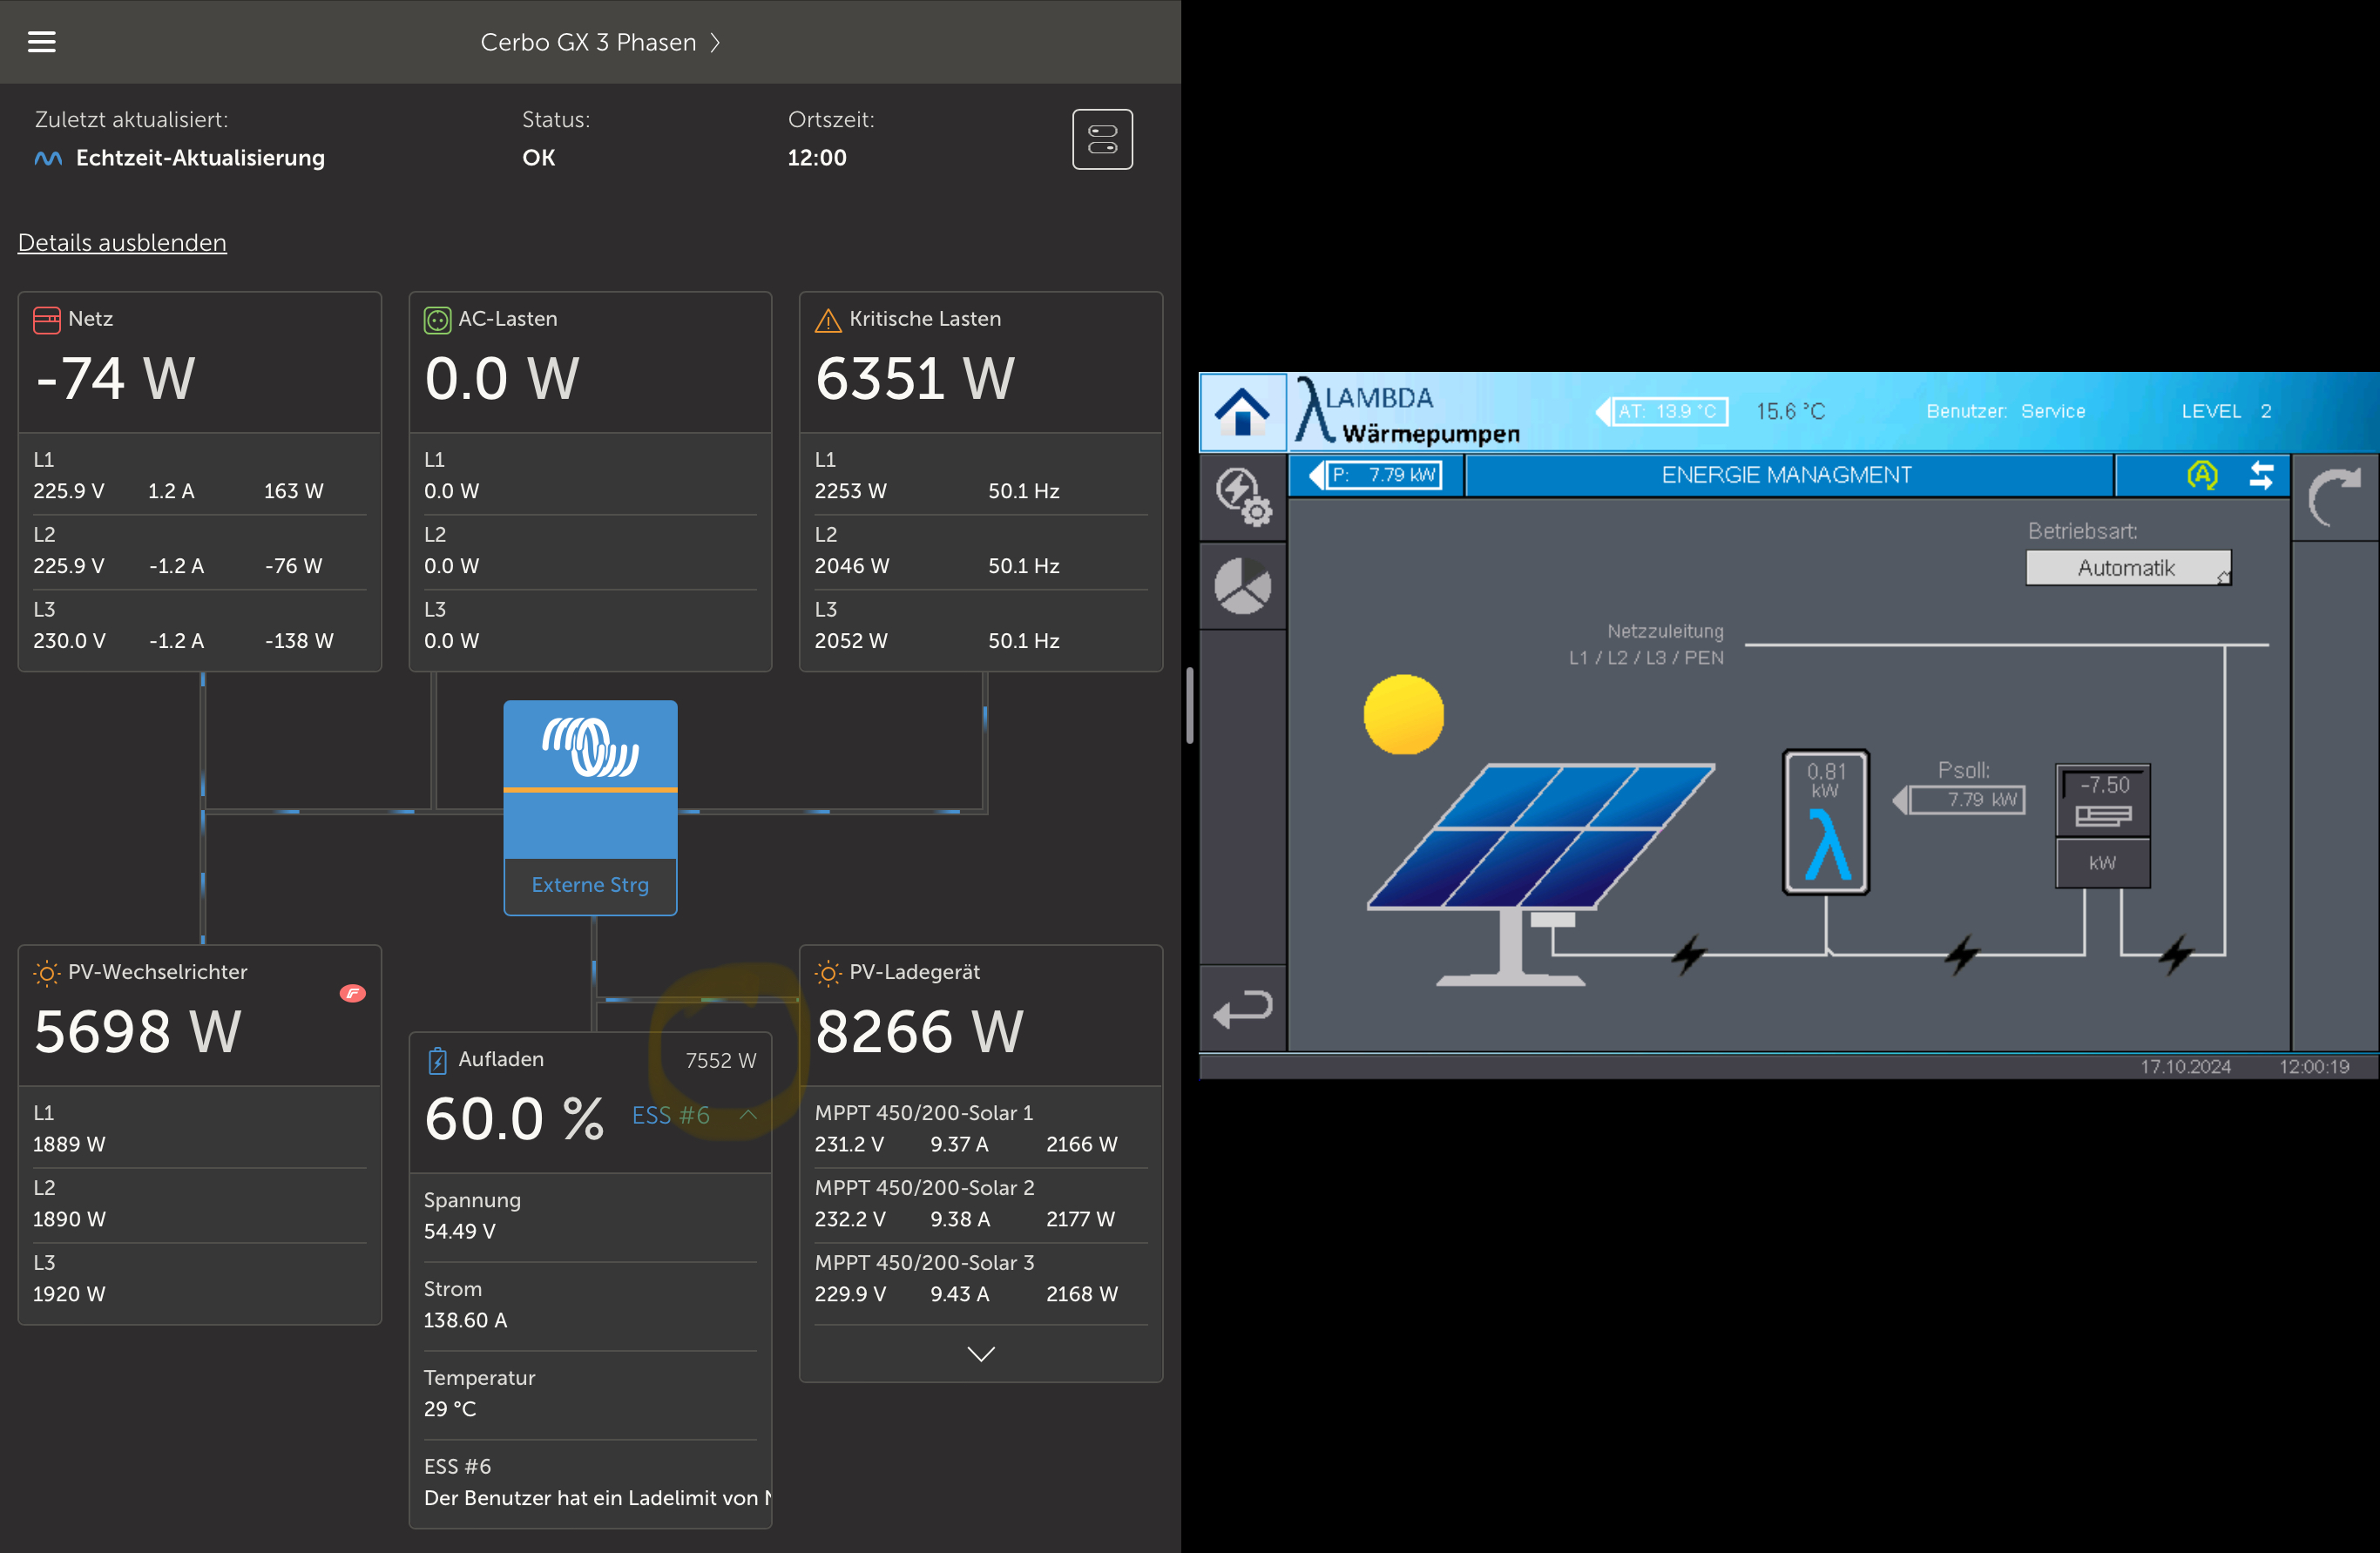Click the curved forward arrow icon
2380x1553 pixels.
[x=2334, y=497]
